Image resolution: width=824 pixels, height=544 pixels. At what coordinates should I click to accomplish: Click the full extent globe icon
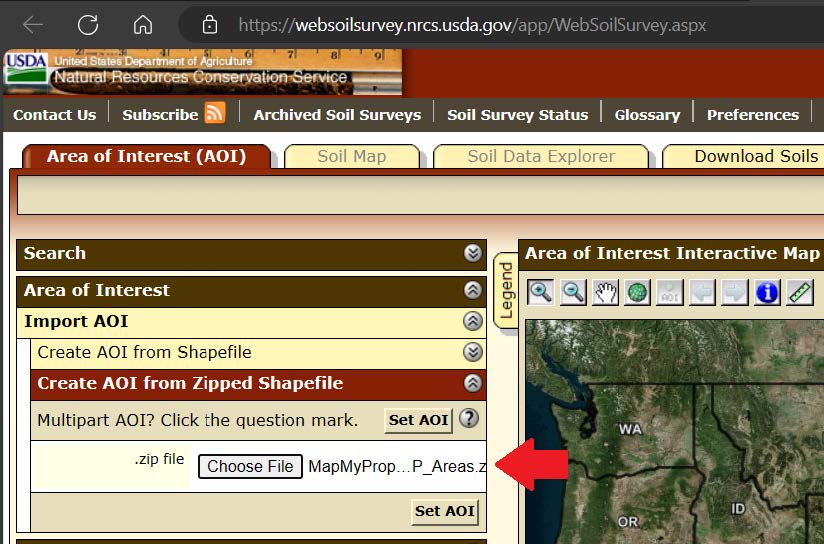[637, 292]
